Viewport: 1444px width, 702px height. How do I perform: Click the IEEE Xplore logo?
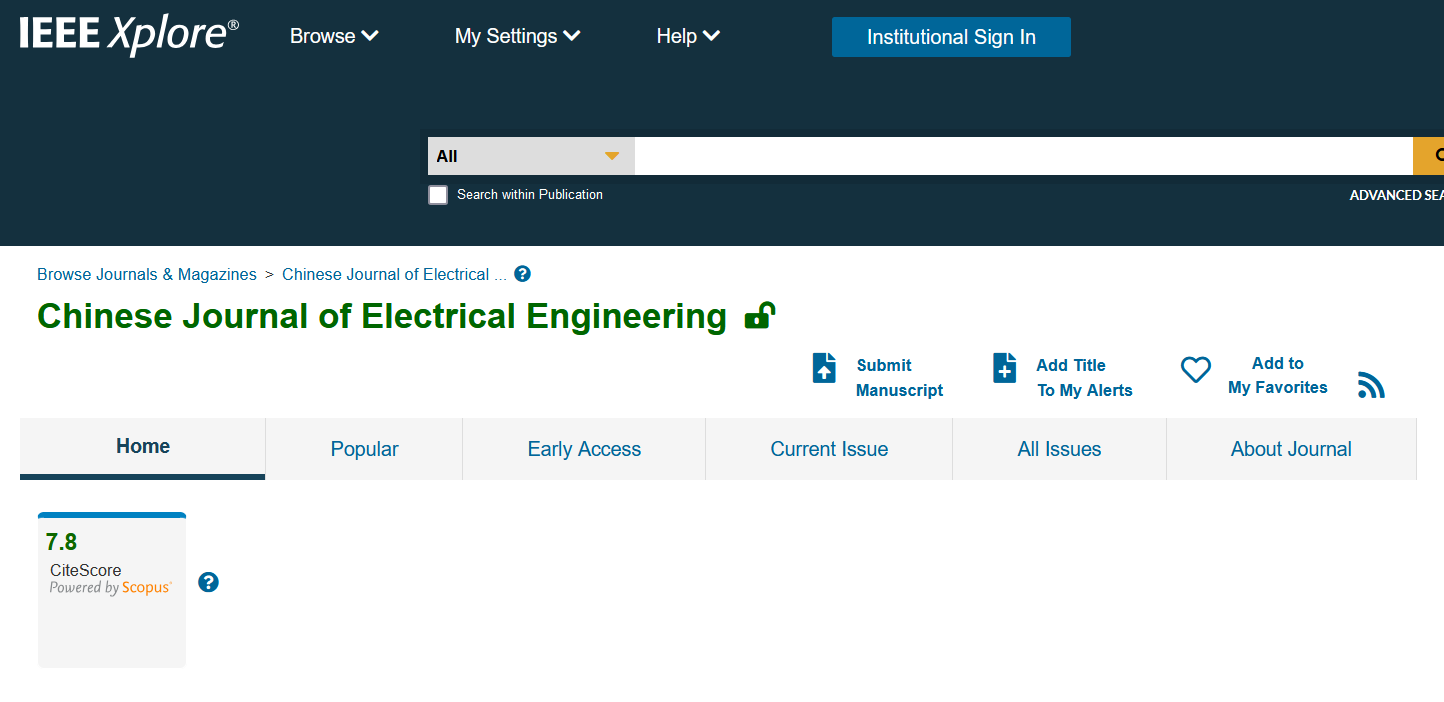129,35
